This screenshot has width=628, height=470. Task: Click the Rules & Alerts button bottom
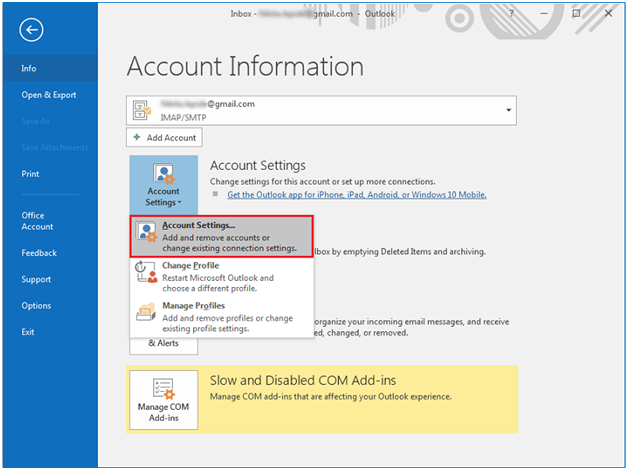pyautogui.click(x=163, y=345)
